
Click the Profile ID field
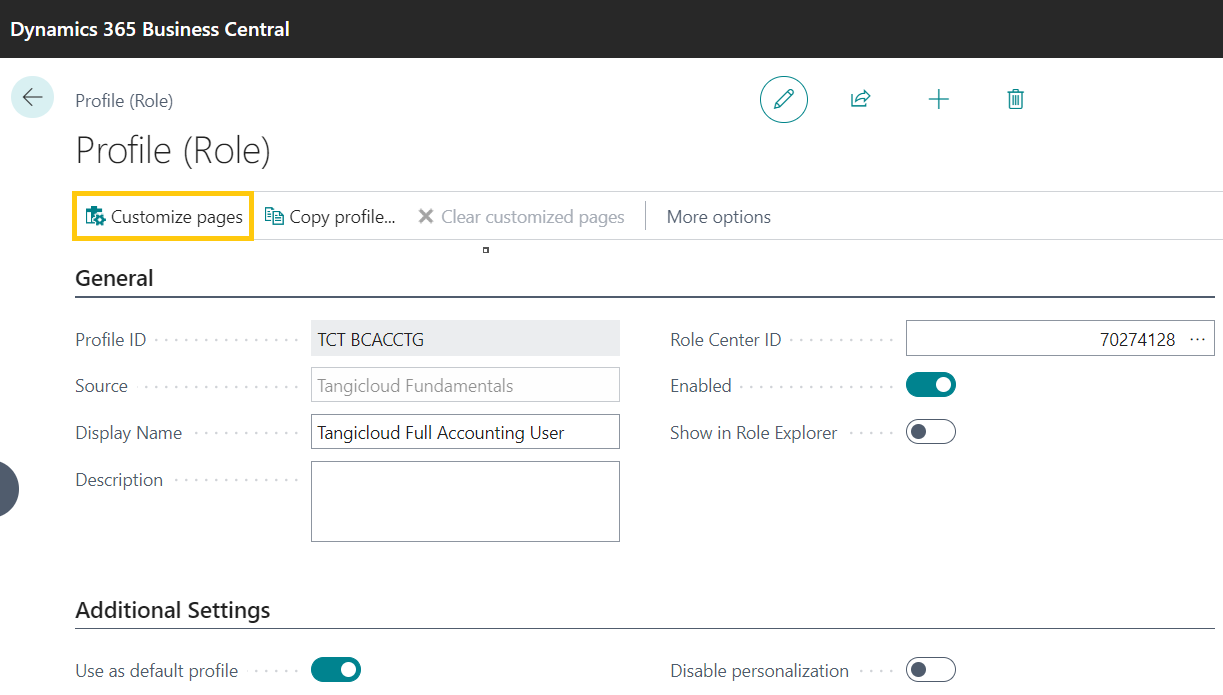pos(465,339)
